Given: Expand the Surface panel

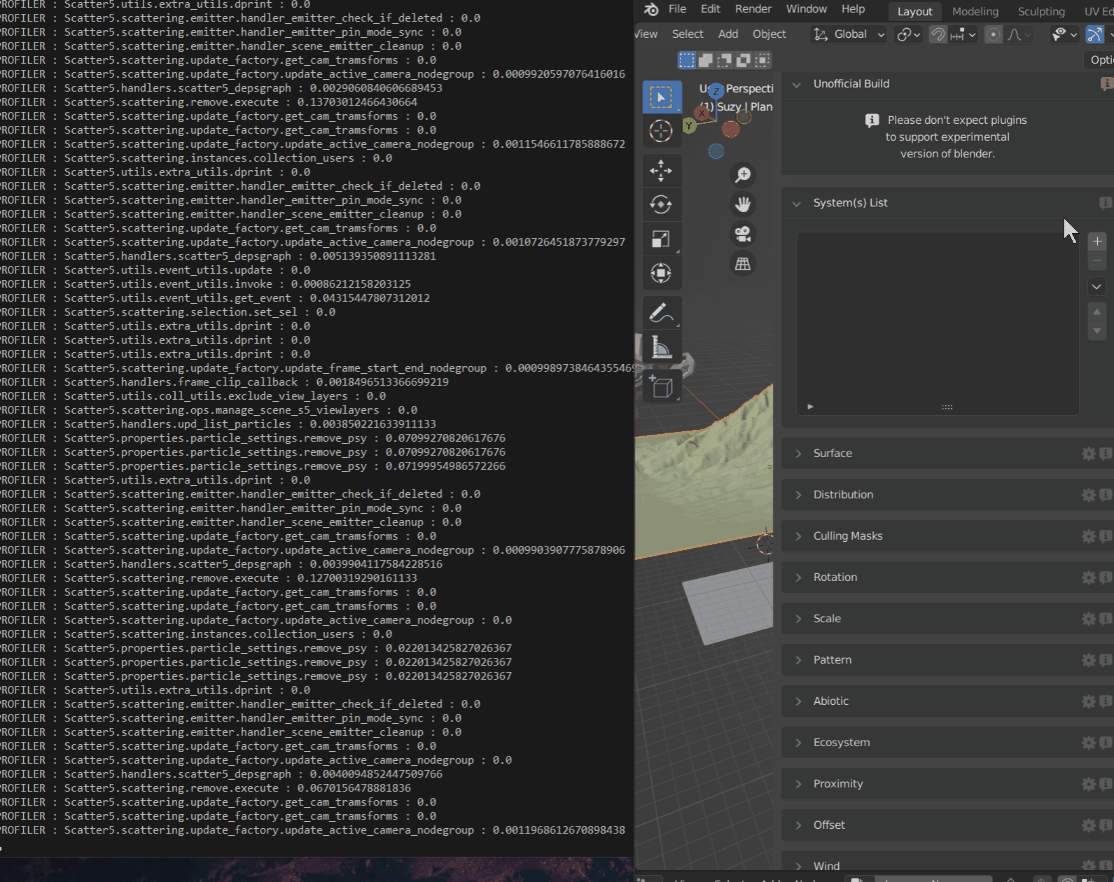Looking at the screenshot, I should tap(798, 453).
